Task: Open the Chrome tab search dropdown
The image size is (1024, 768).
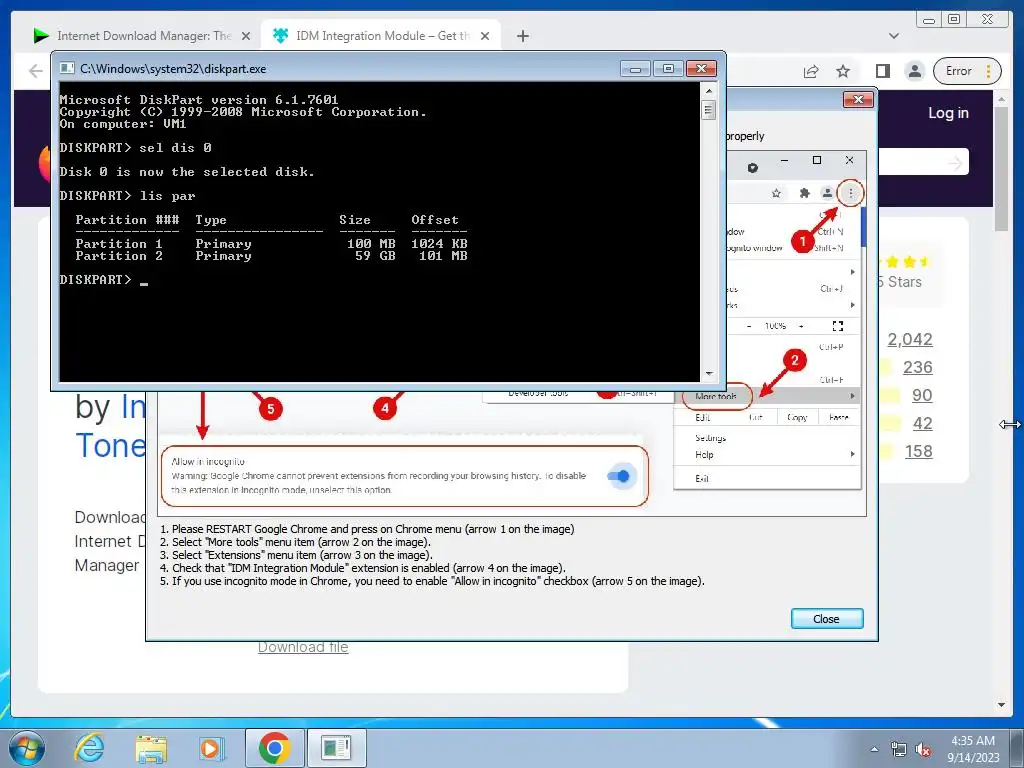Action: [x=894, y=36]
